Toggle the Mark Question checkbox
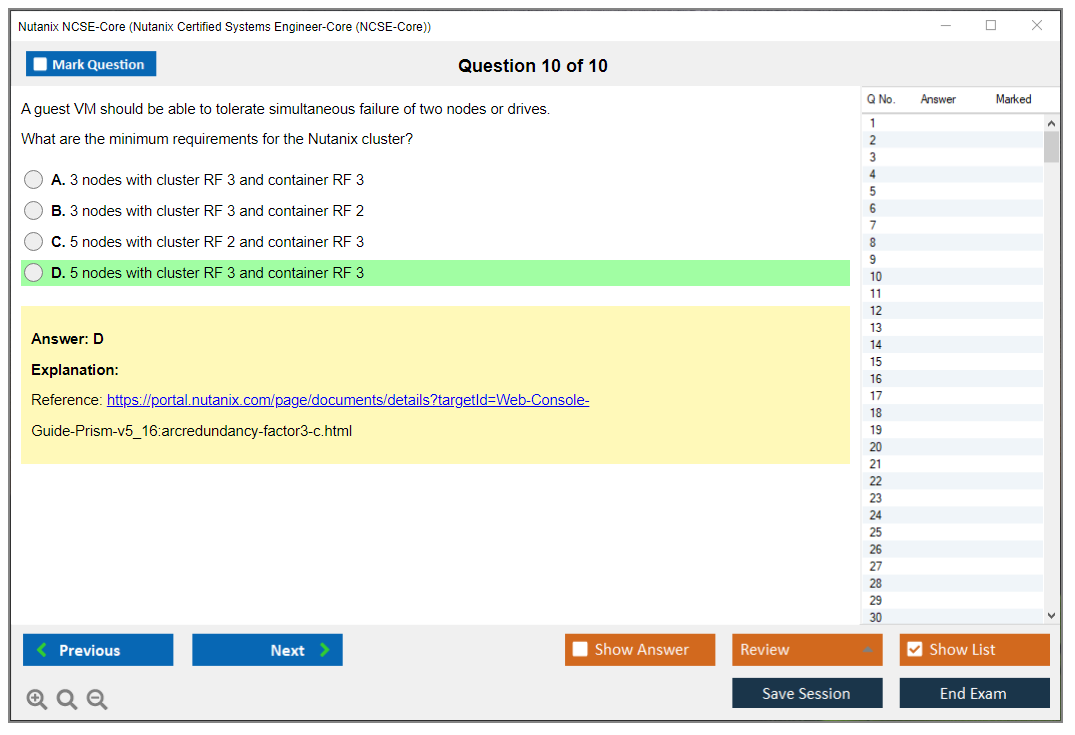This screenshot has width=1075, height=735. tap(41, 65)
